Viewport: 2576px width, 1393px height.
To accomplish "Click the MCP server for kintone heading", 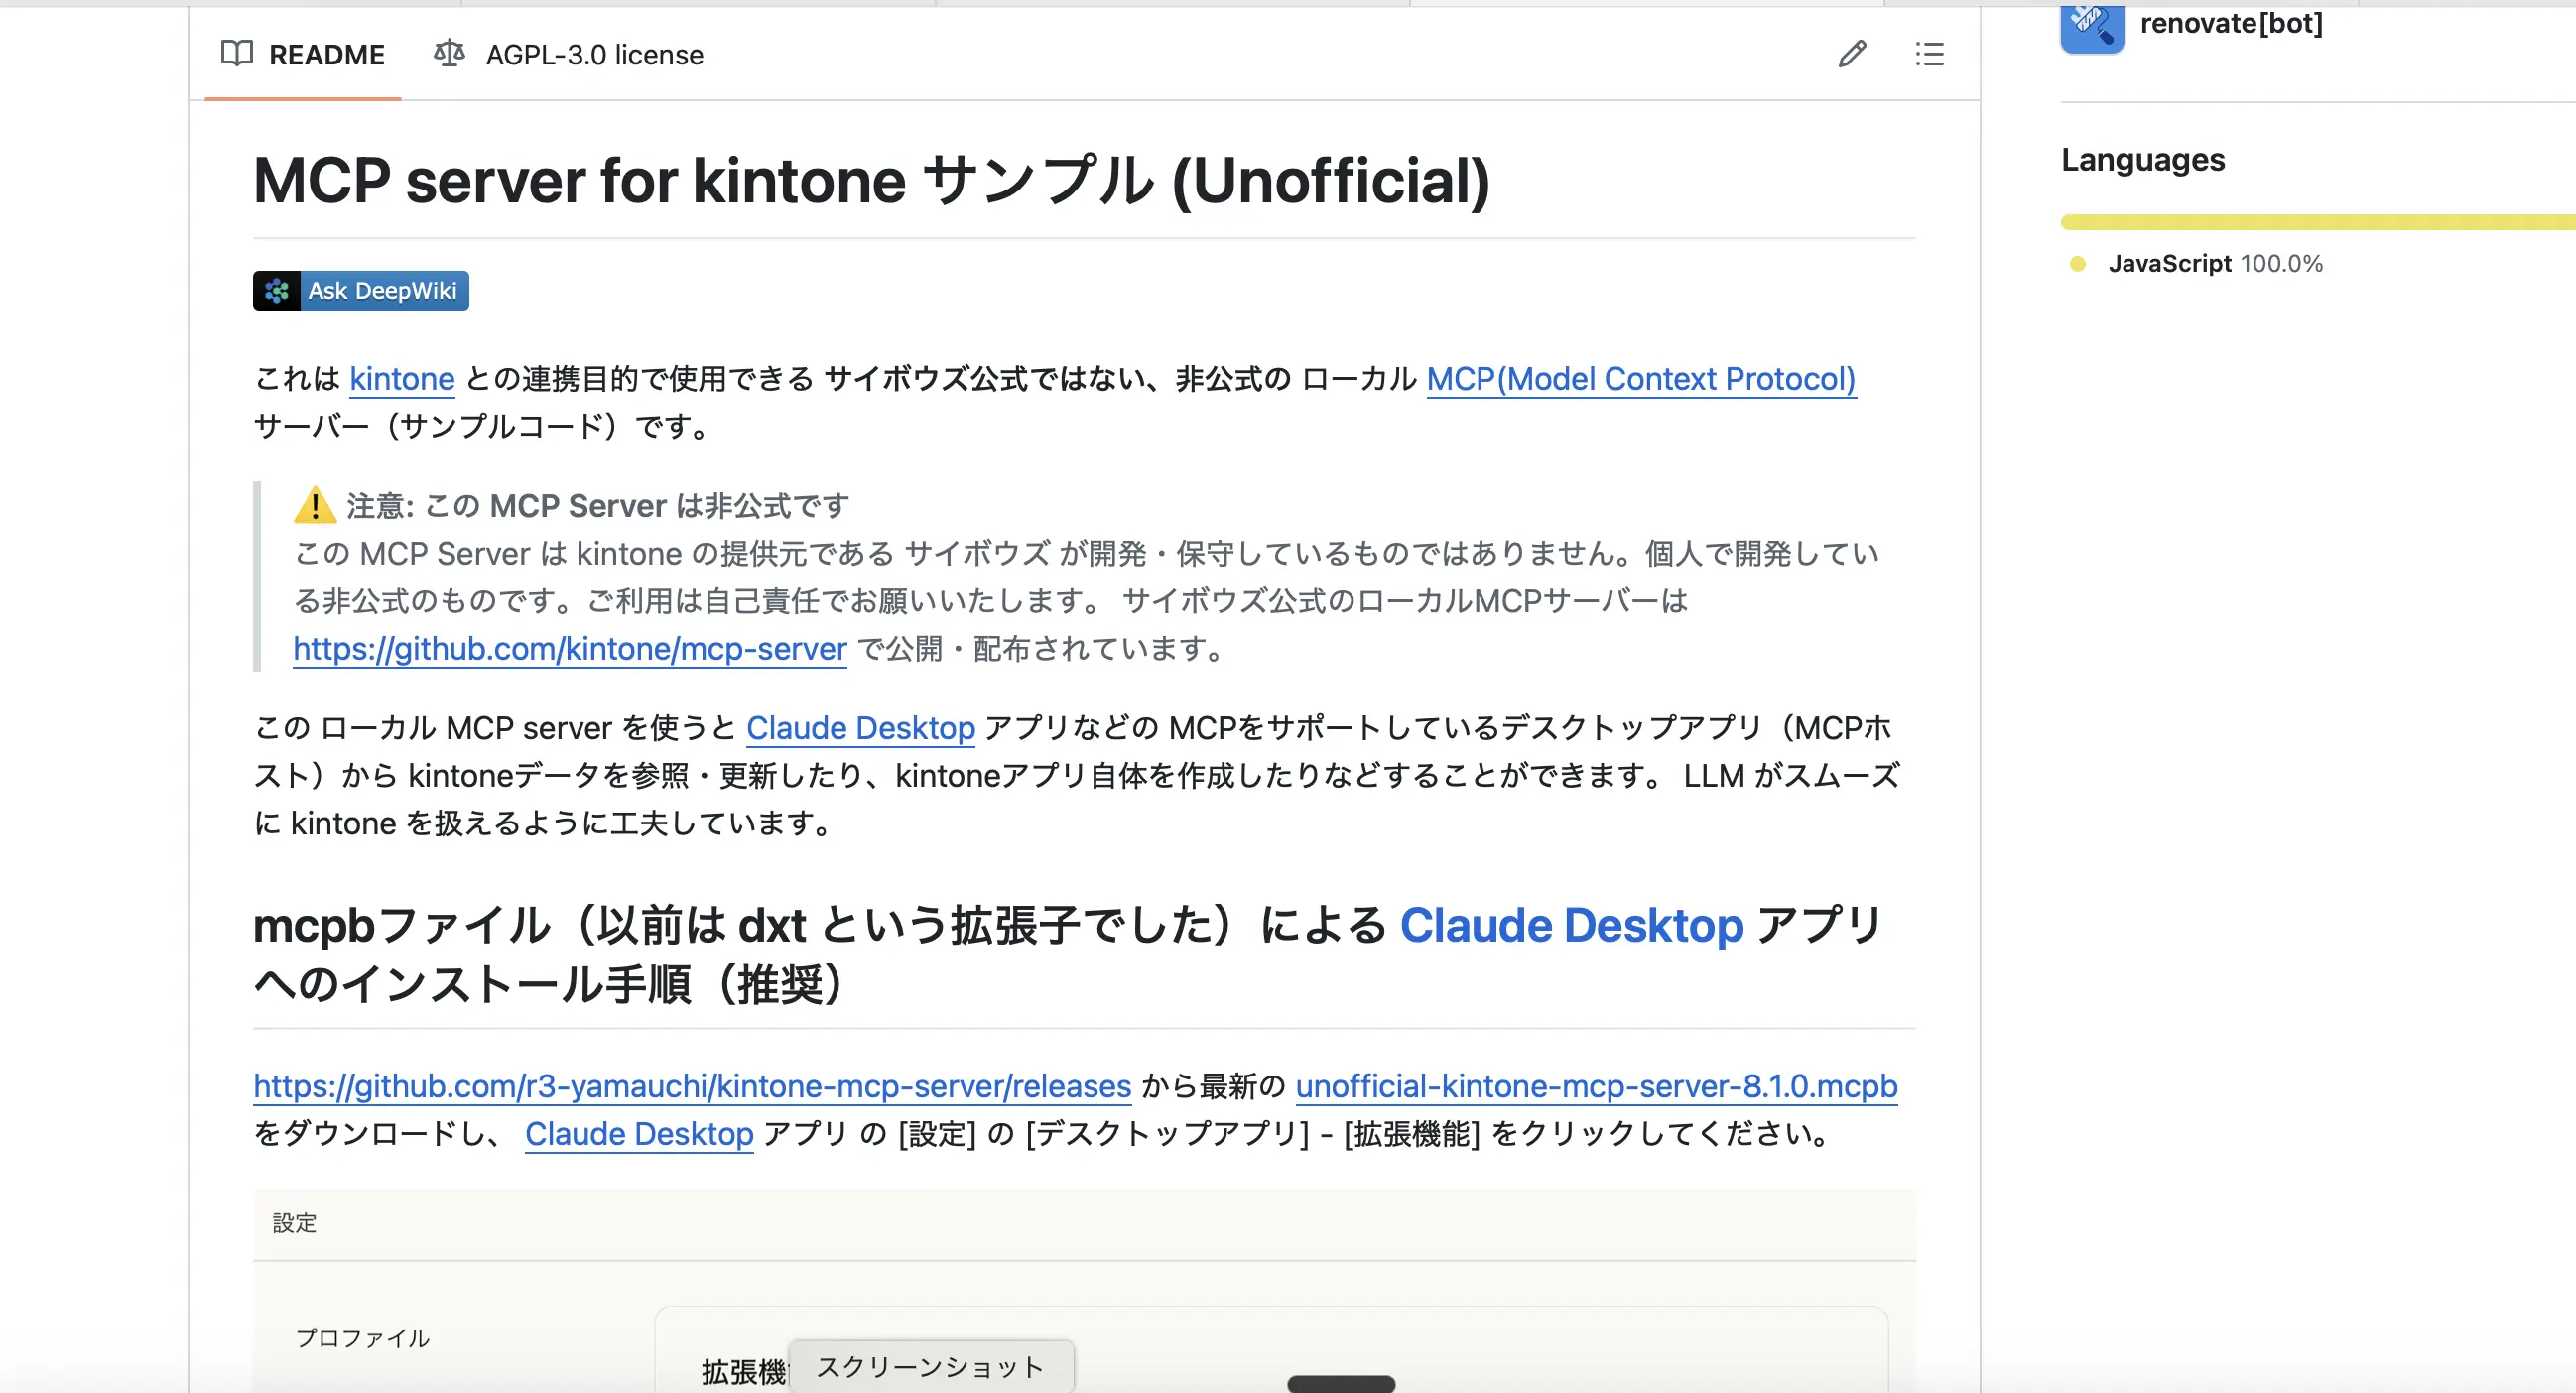I will pos(871,181).
